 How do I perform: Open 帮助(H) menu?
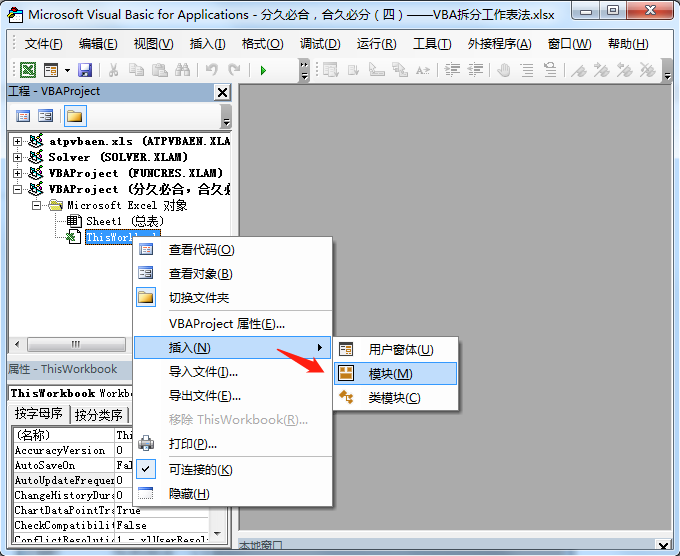[628, 44]
